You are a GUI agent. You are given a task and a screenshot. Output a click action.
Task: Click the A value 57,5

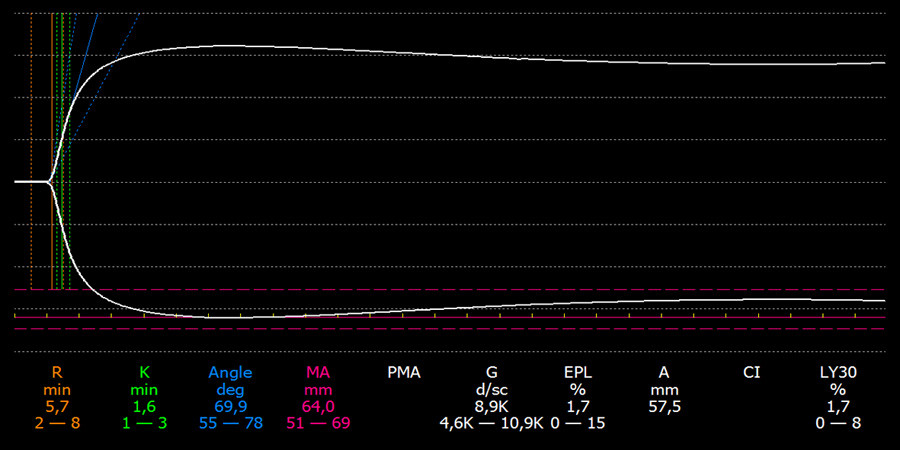(664, 406)
